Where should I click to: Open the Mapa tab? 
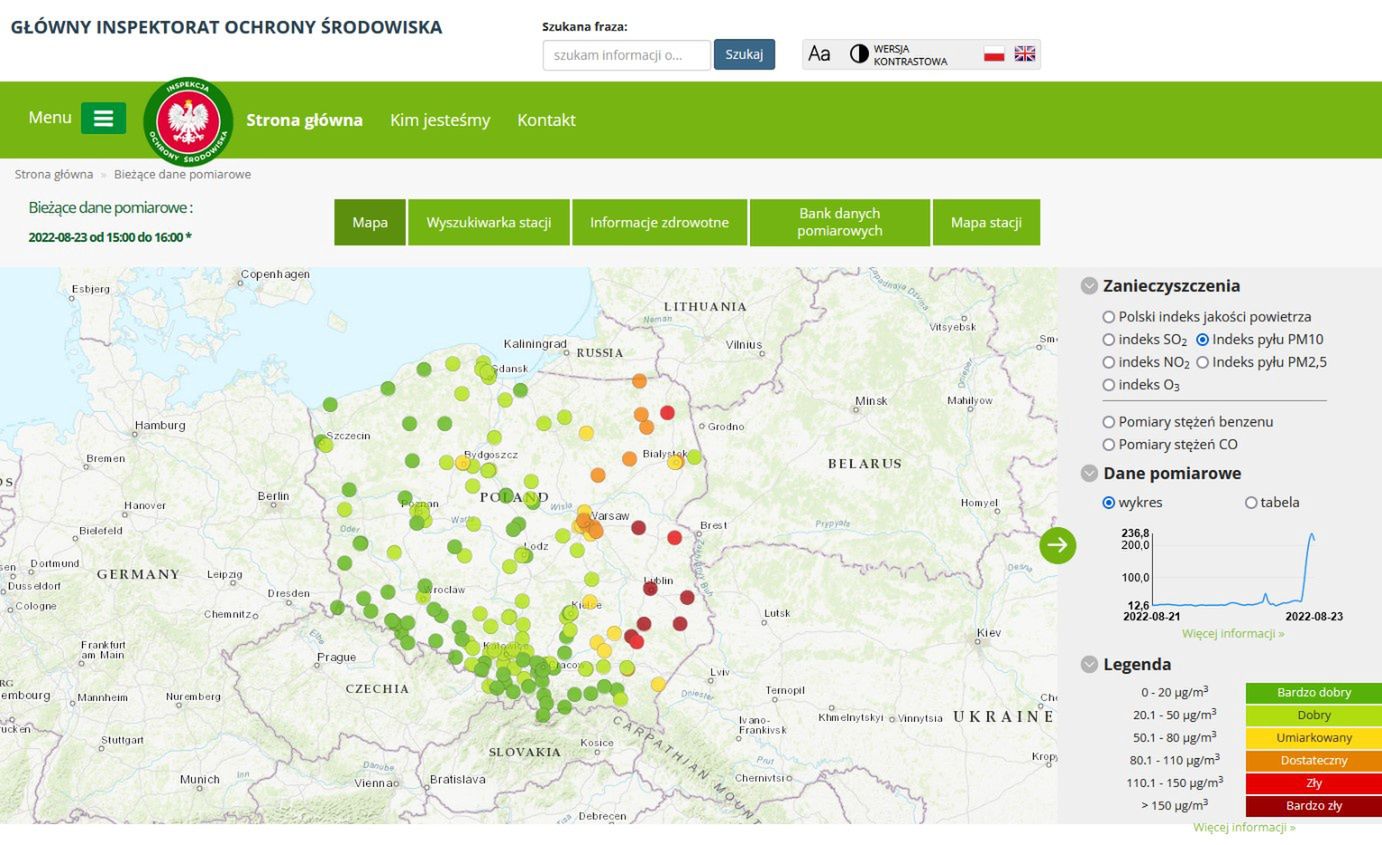370,222
